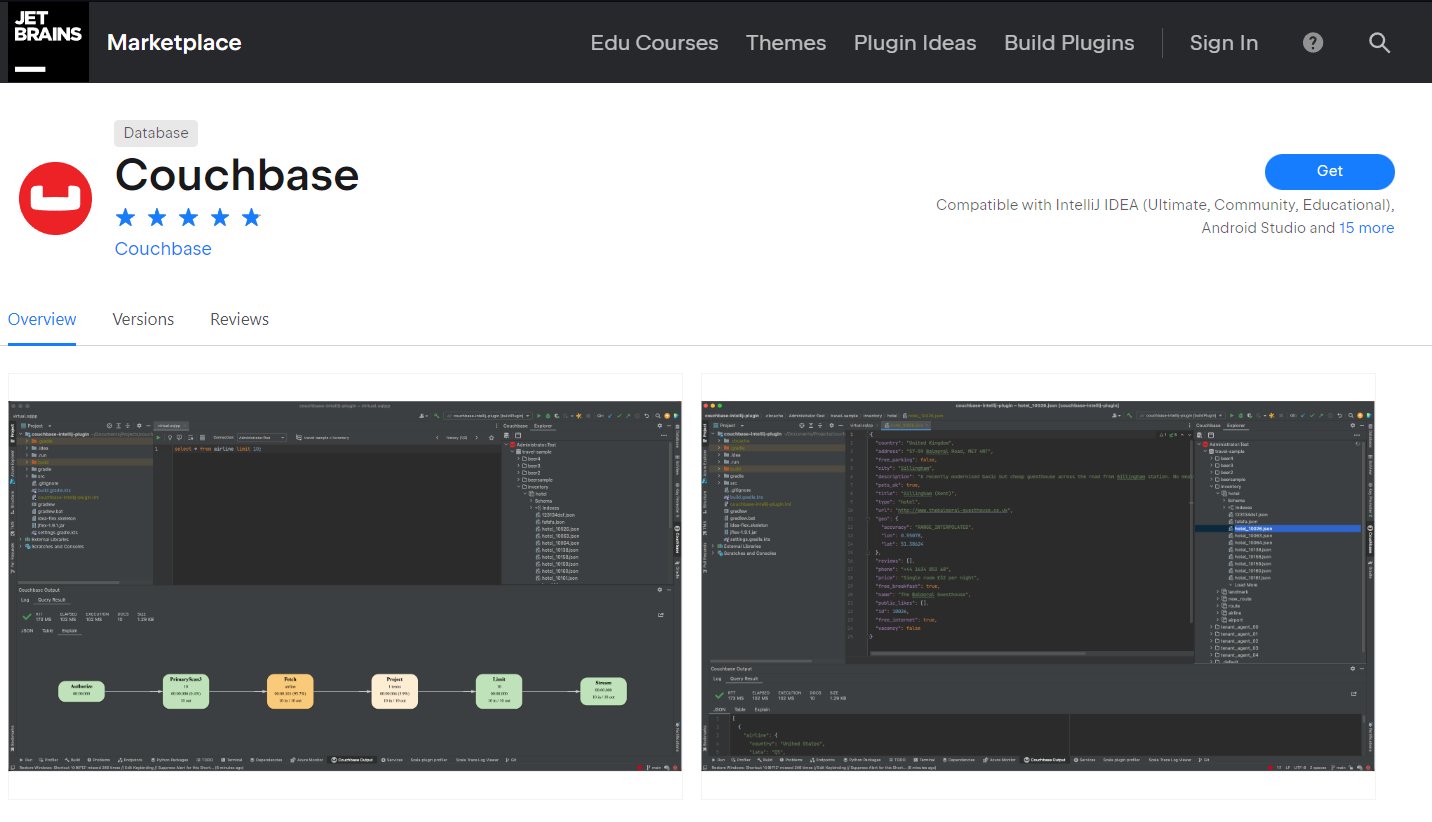Click the Database category tag
The height and width of the screenshot is (822, 1432).
(156, 133)
